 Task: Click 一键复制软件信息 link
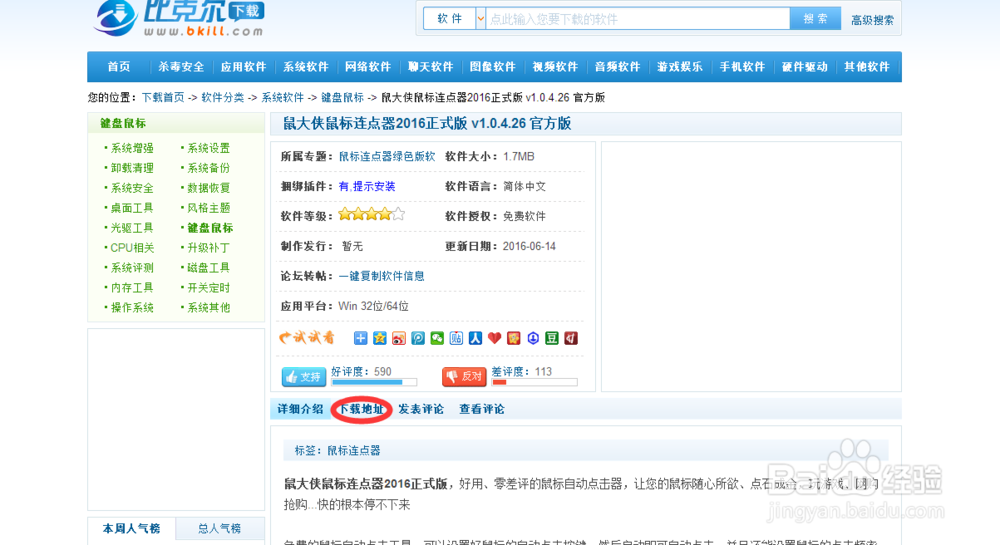click(381, 276)
